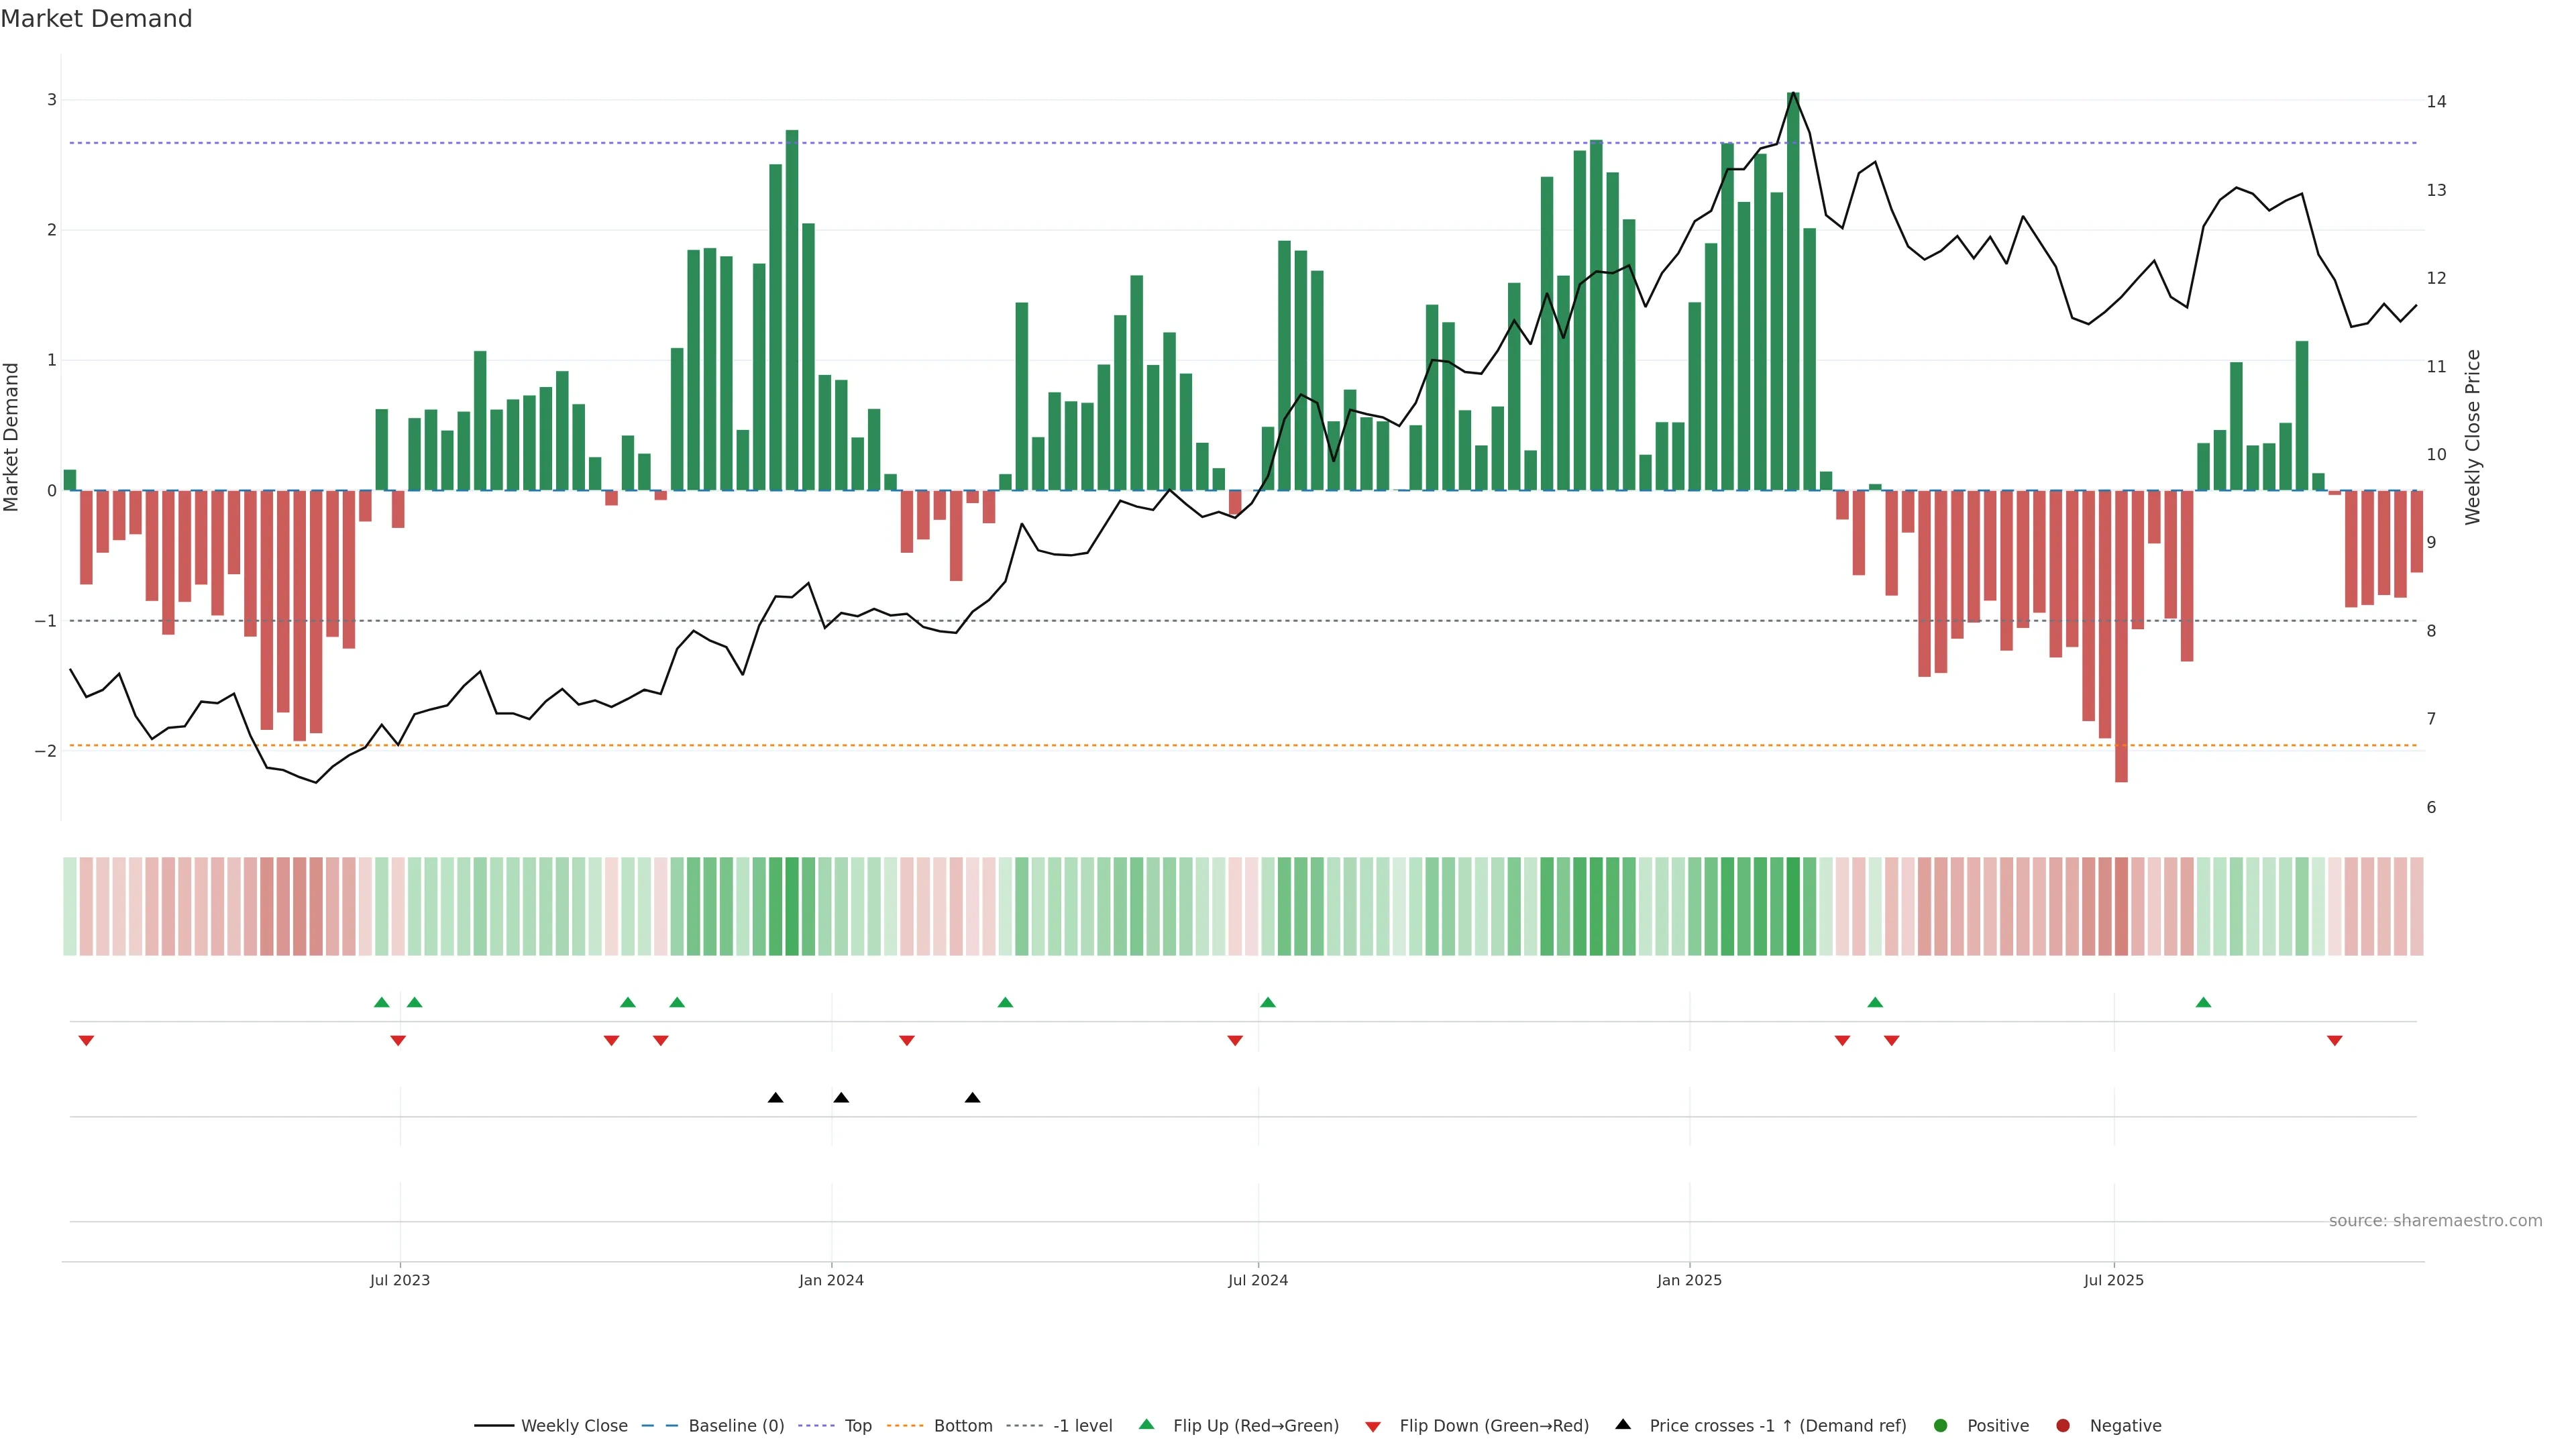The width and height of the screenshot is (2576, 1449).
Task: Click Flip Down (Green→Red) legend triangle
Action: [1373, 1427]
